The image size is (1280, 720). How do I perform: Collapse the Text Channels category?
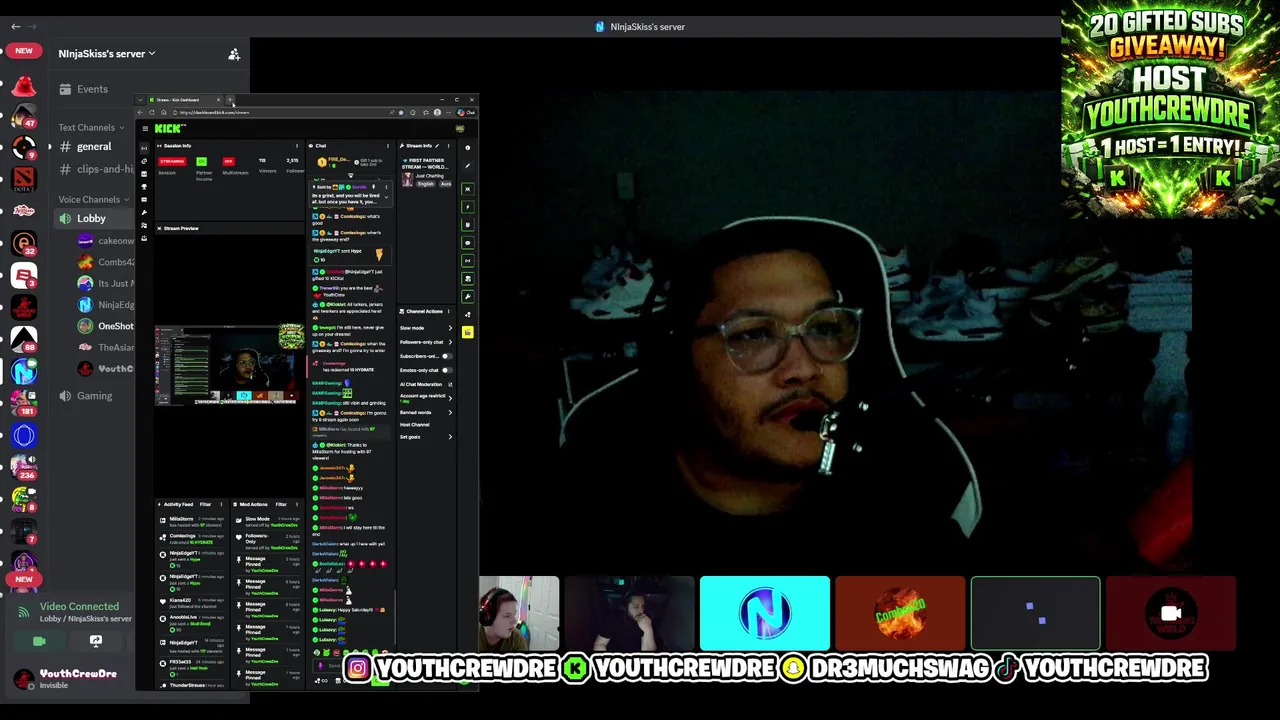point(91,127)
